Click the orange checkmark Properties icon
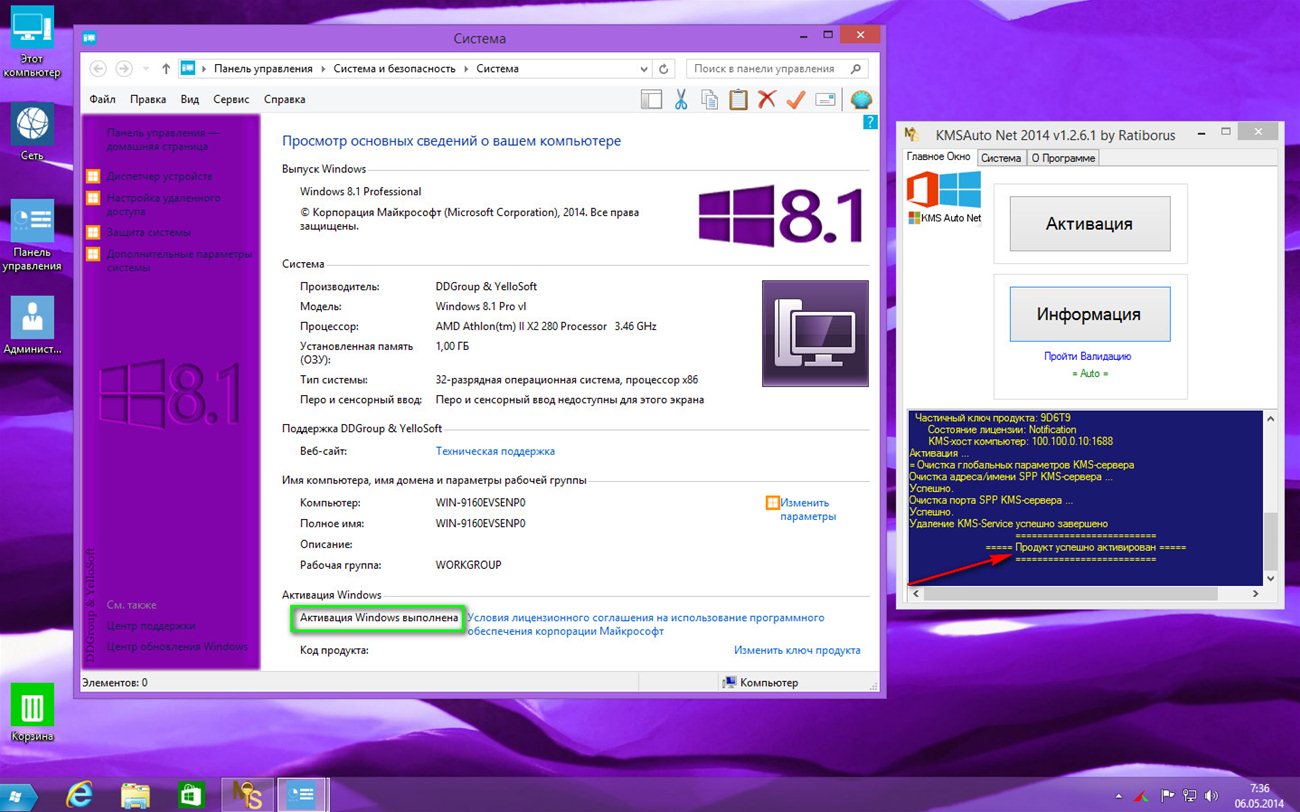Viewport: 1300px width, 812px height. [x=796, y=100]
